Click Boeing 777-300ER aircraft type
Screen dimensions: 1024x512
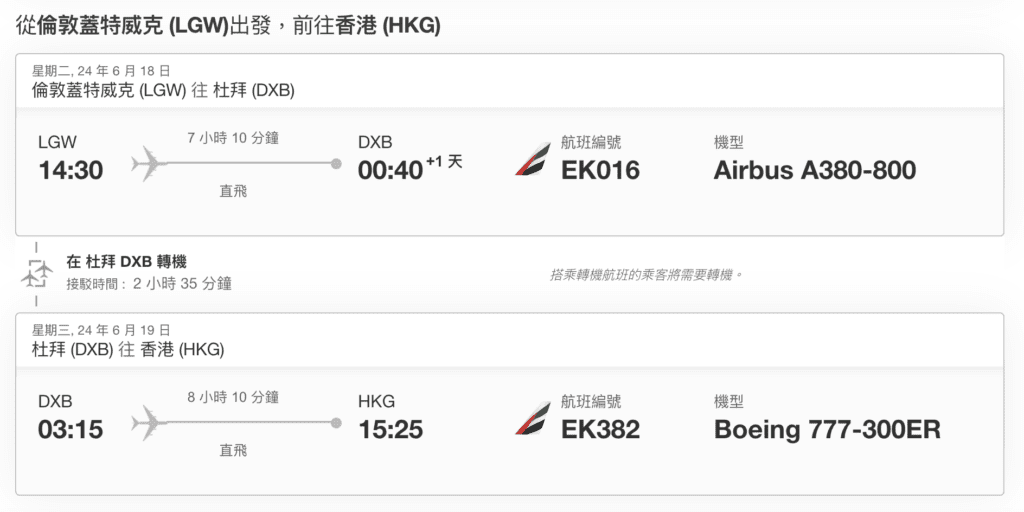(x=827, y=430)
